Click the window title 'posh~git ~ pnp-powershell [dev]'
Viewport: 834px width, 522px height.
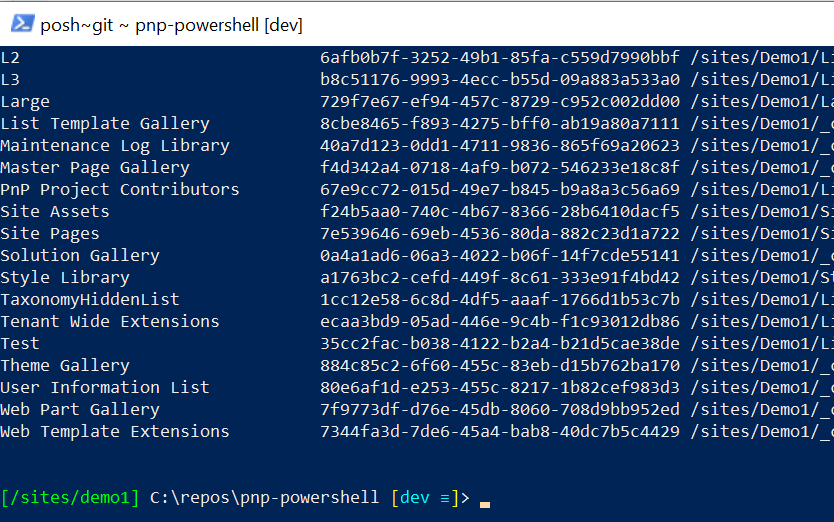coord(171,25)
